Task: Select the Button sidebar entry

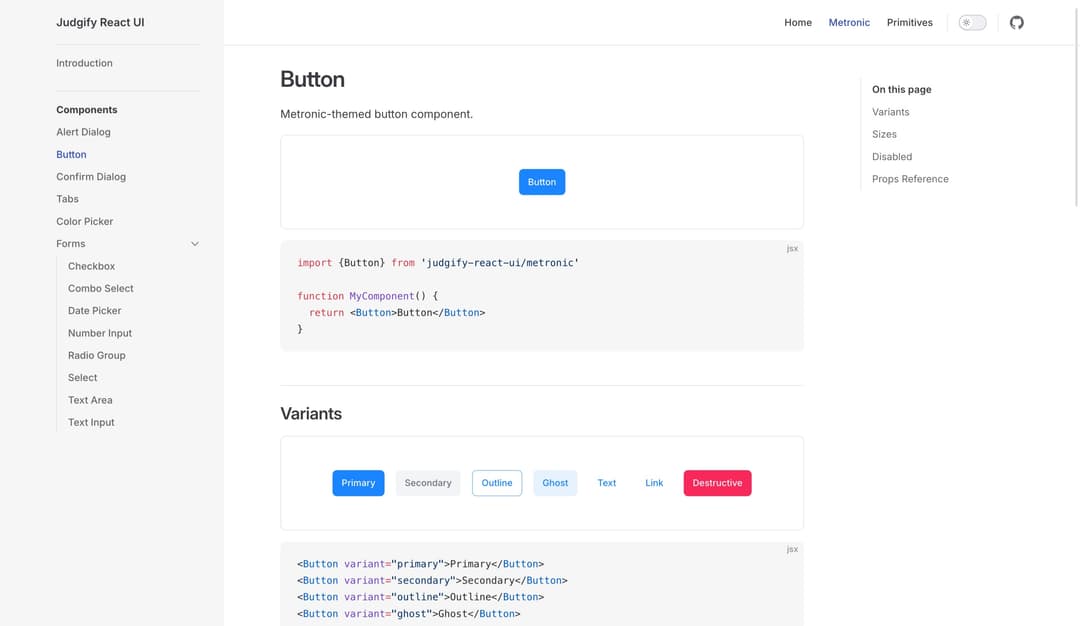Action: coord(72,154)
